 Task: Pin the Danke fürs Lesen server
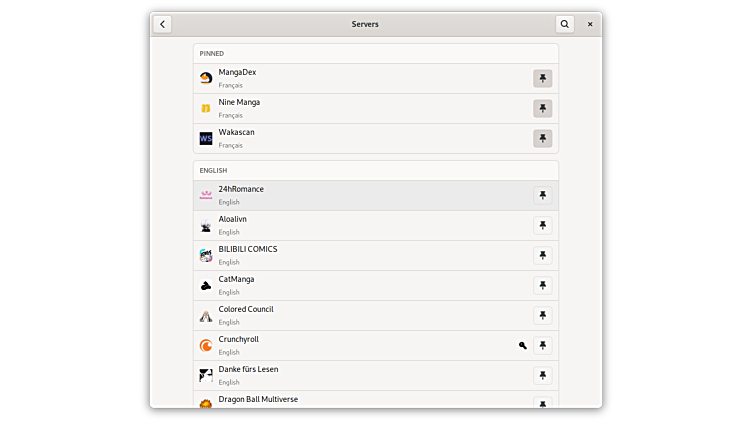coord(542,375)
